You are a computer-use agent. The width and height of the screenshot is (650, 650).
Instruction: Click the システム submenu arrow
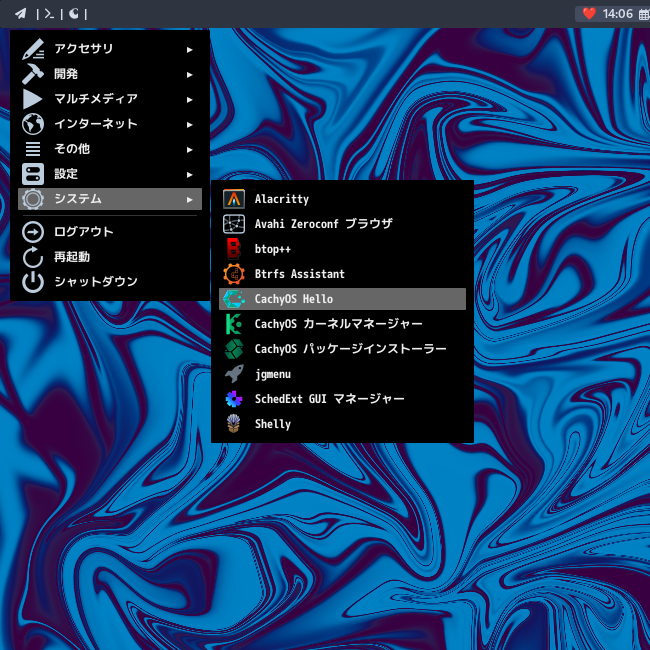[189, 199]
